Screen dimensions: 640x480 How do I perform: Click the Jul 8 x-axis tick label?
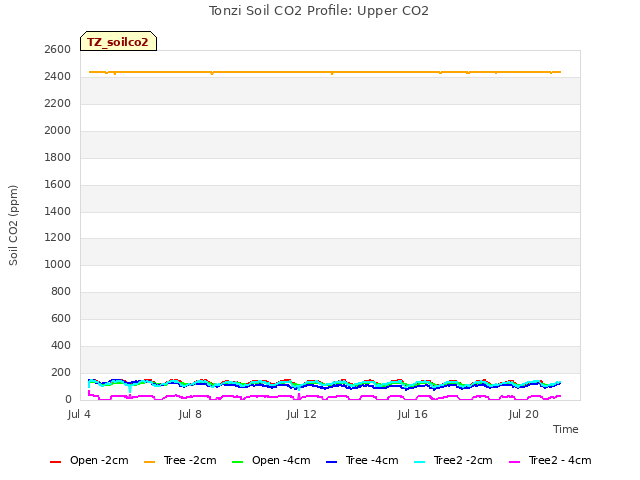click(190, 414)
